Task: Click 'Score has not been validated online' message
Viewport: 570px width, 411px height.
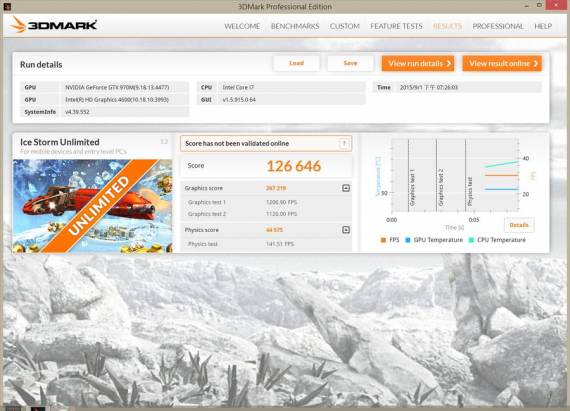Action: (237, 144)
